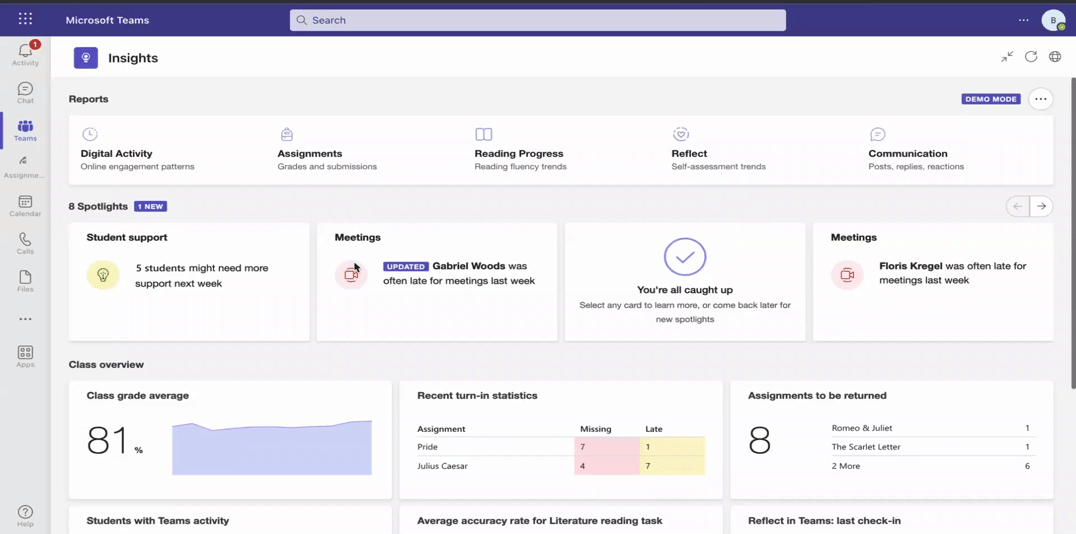Click the Help icon in the sidebar
1076x534 pixels.
(25, 515)
